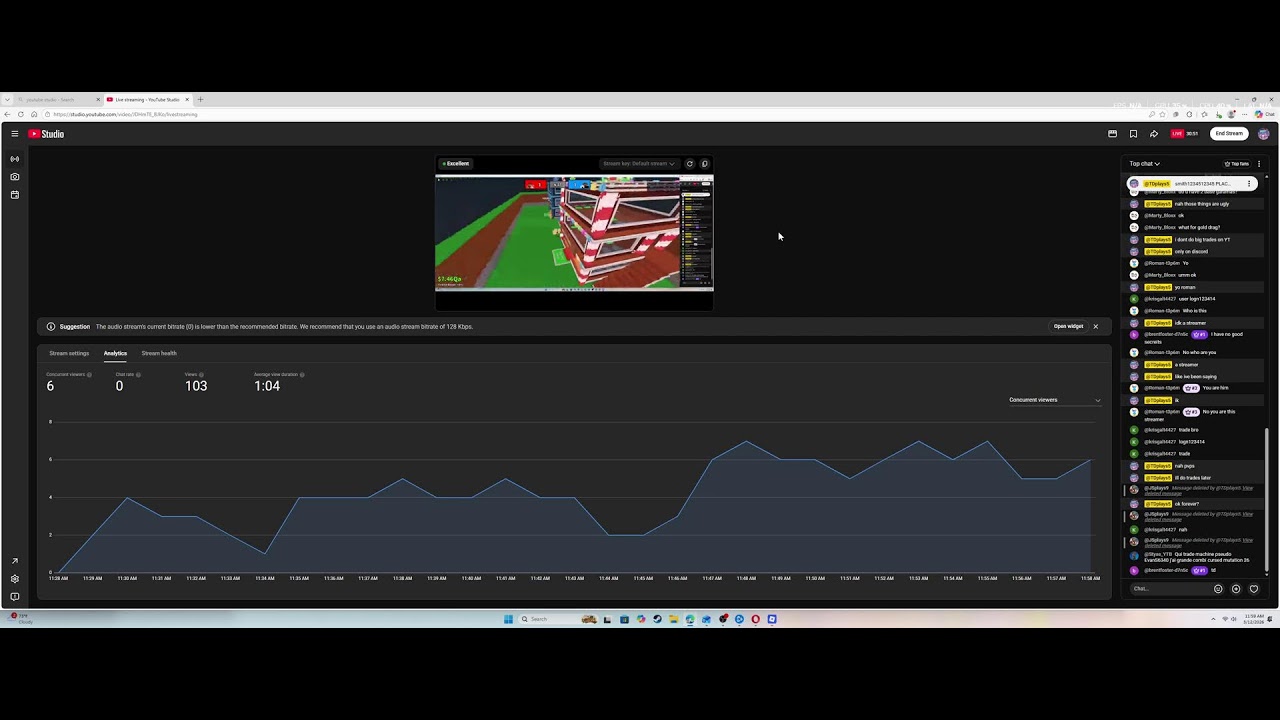Open the account avatar menu
This screenshot has height=720, width=1280.
point(1264,134)
